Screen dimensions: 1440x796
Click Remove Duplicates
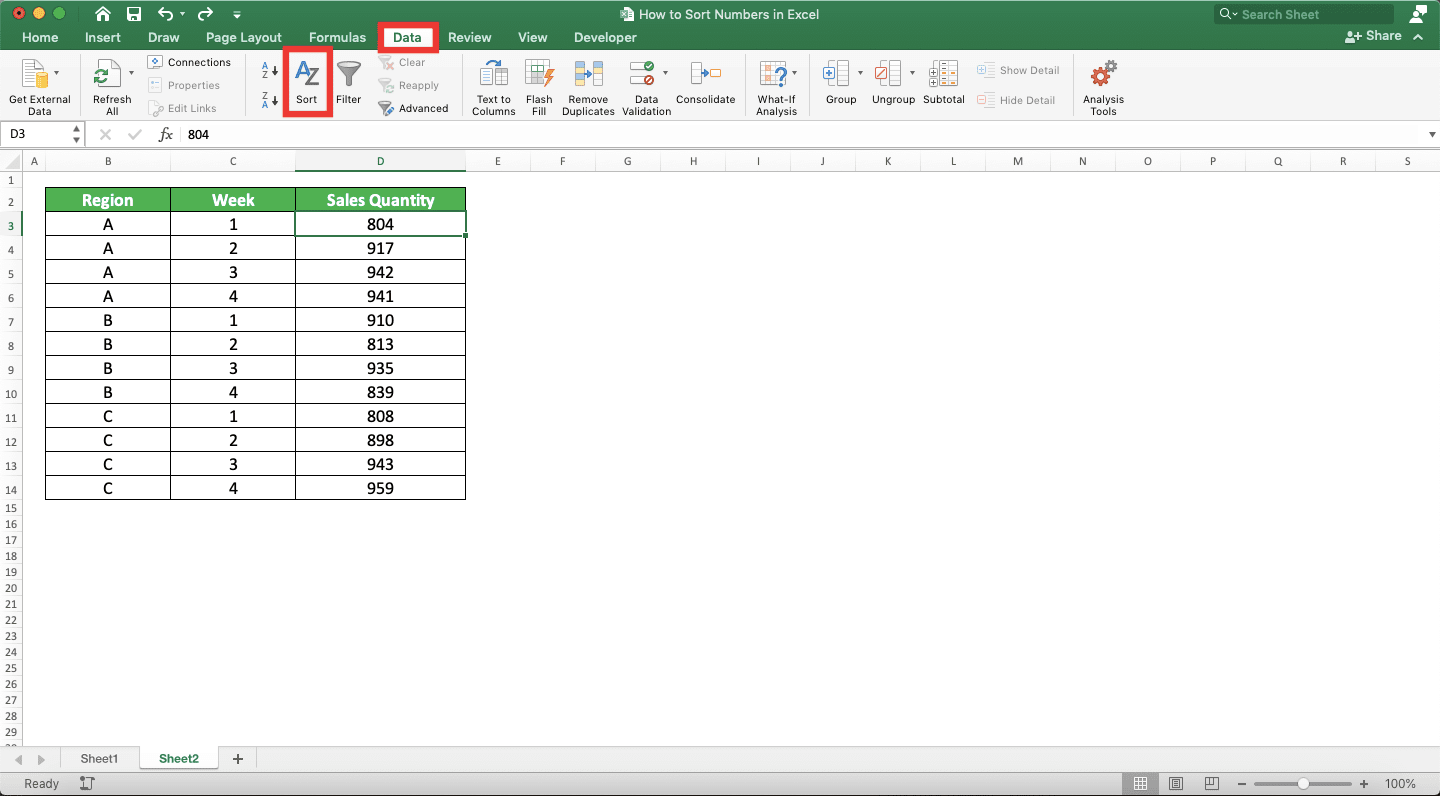(x=588, y=87)
